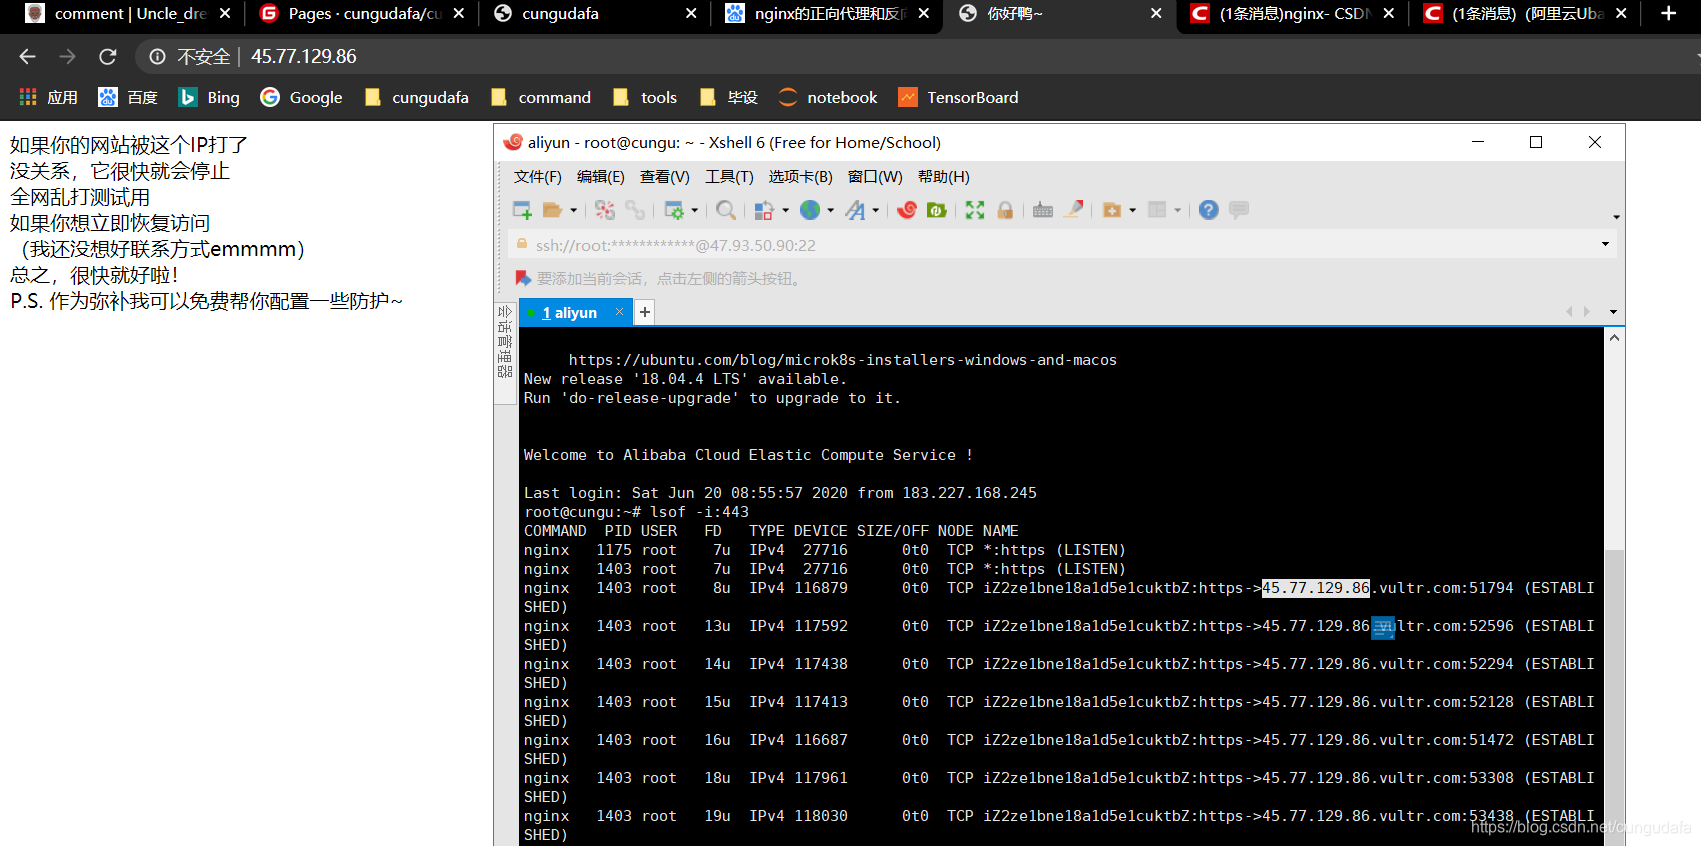The width and height of the screenshot is (1701, 846).
Task: Close the '你好鸭~' browser tab
Action: 1156,14
